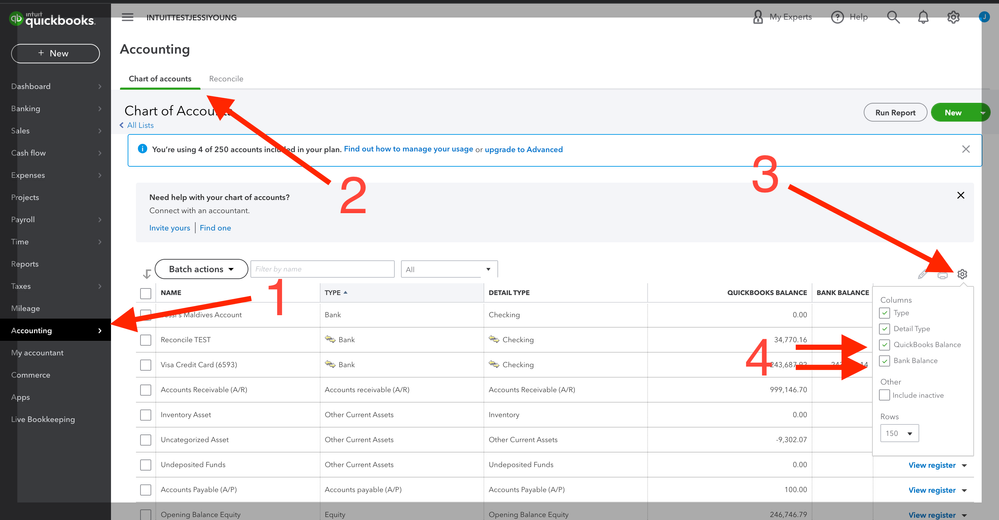The image size is (999, 520).
Task: Switch to Chart of accounts tab
Action: (160, 78)
